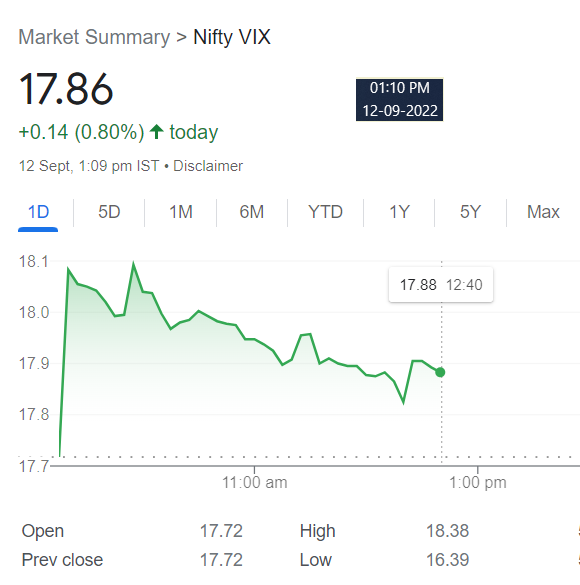Click the green up arrow icon
The image size is (580, 585).
tap(157, 132)
